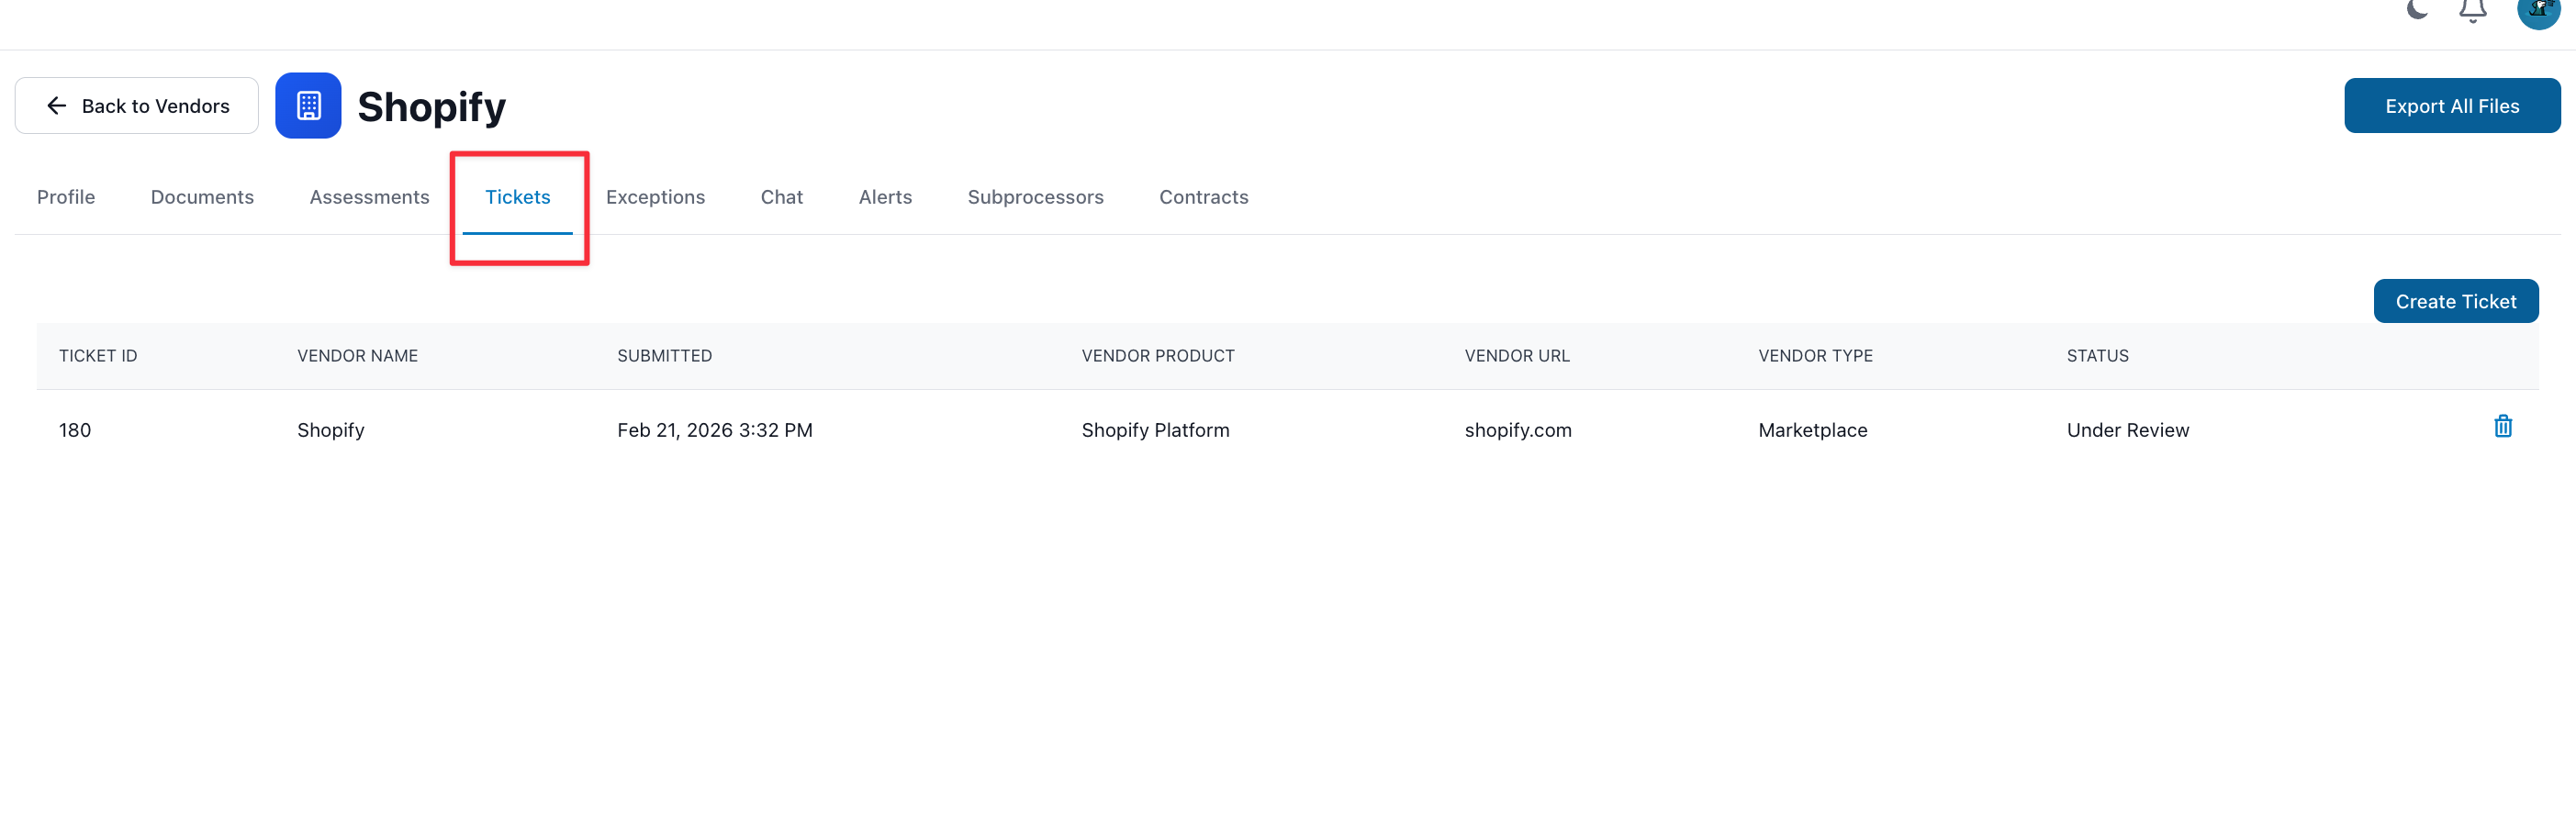
Task: Open user avatar menu
Action: pyautogui.click(x=2538, y=12)
